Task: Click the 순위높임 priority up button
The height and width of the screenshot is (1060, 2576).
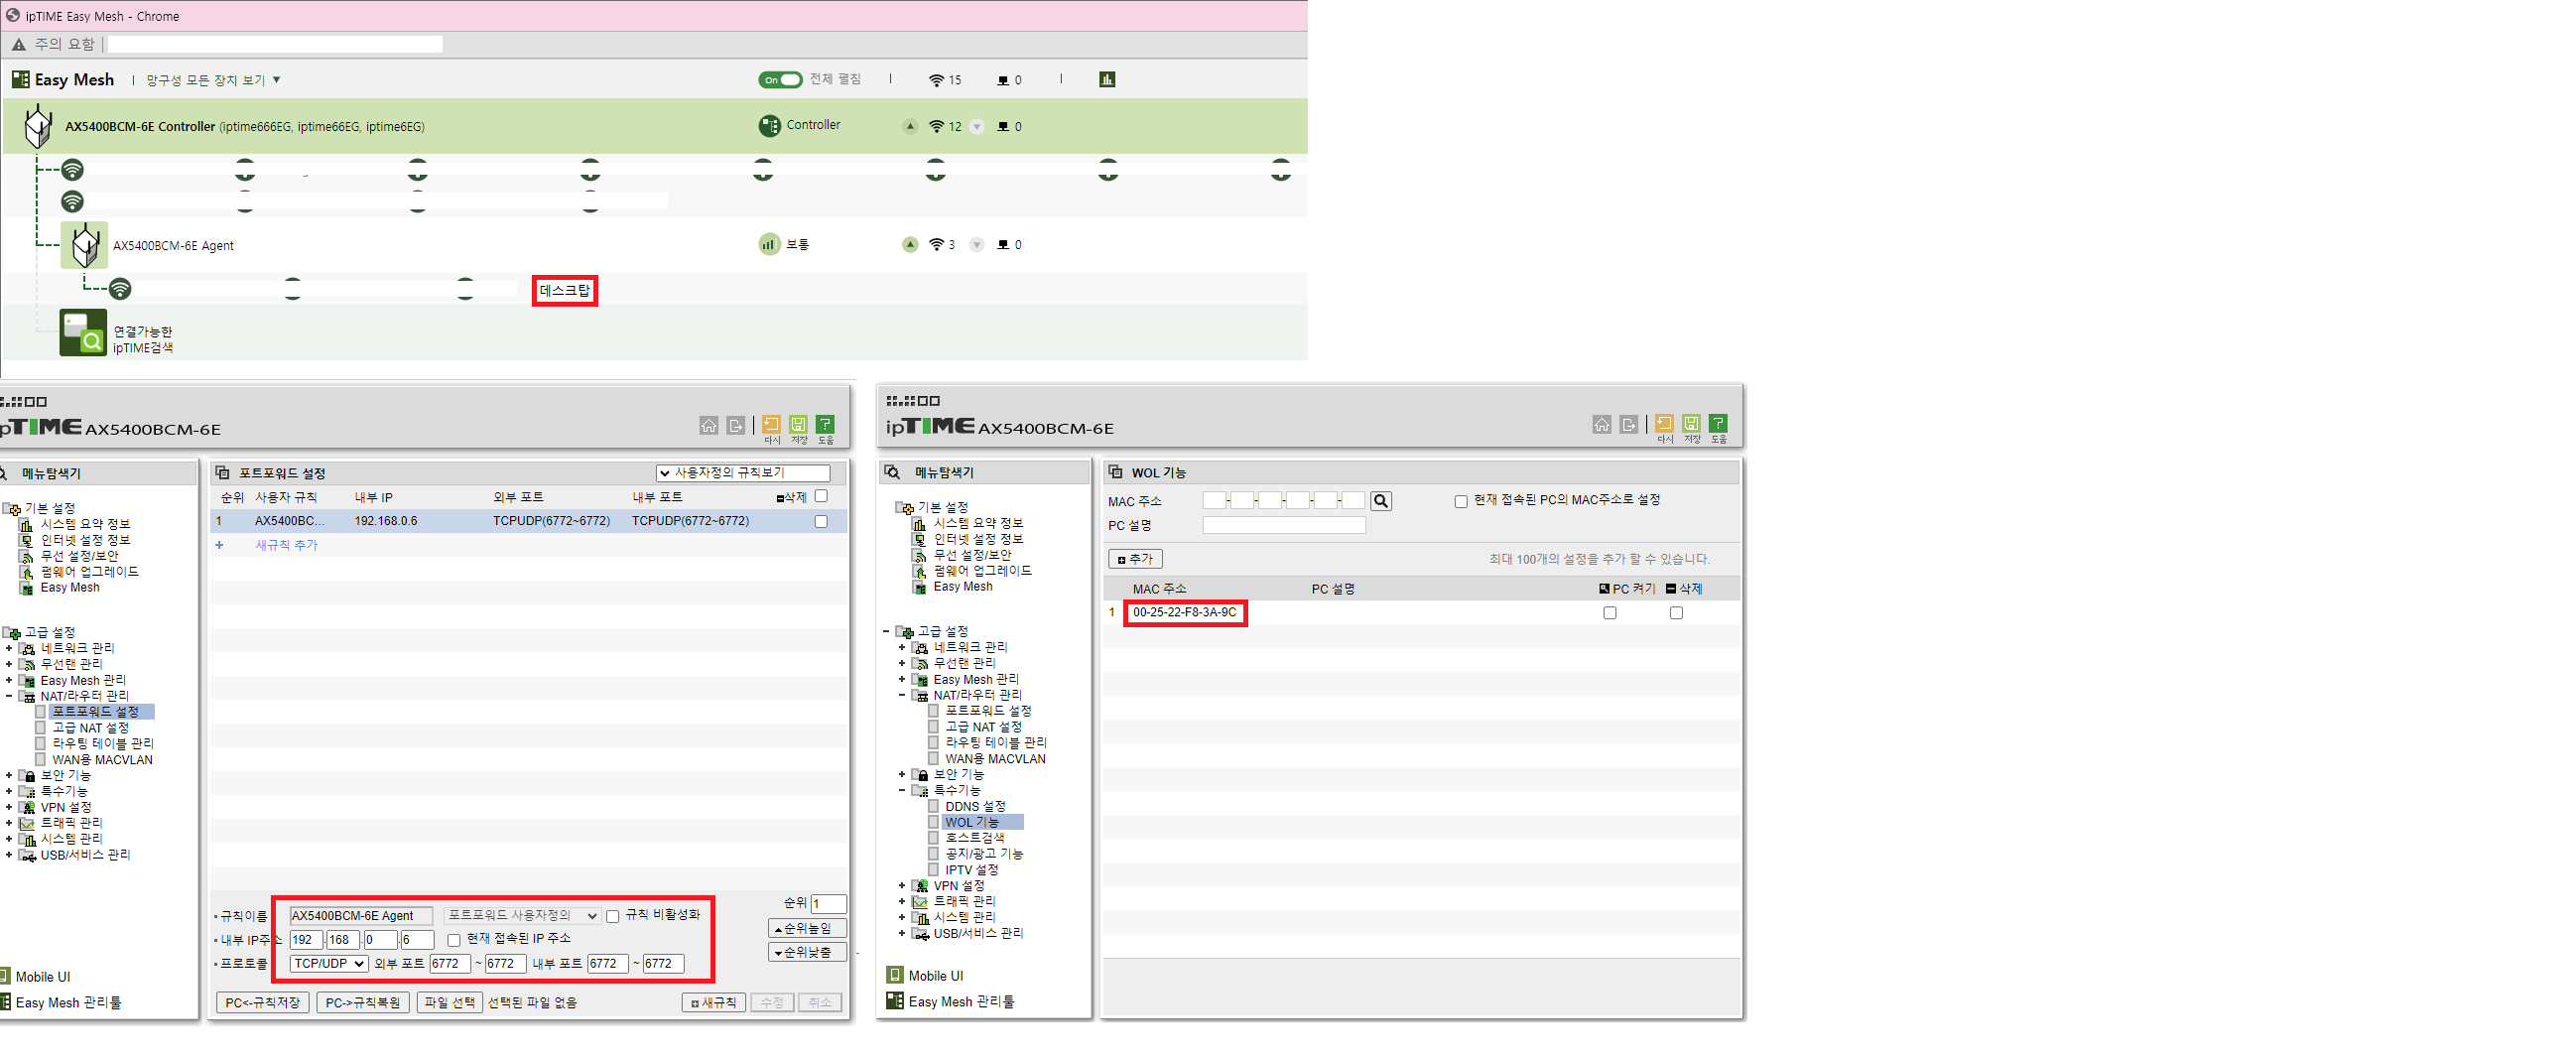Action: pos(806,928)
